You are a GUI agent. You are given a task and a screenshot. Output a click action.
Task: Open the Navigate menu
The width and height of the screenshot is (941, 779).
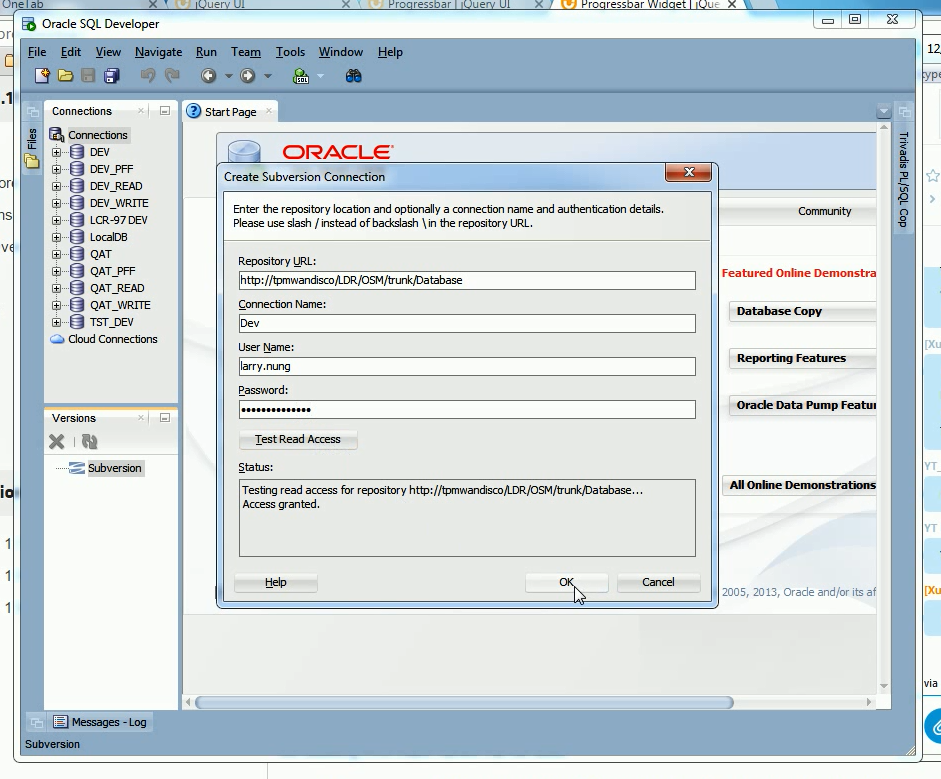tap(158, 52)
